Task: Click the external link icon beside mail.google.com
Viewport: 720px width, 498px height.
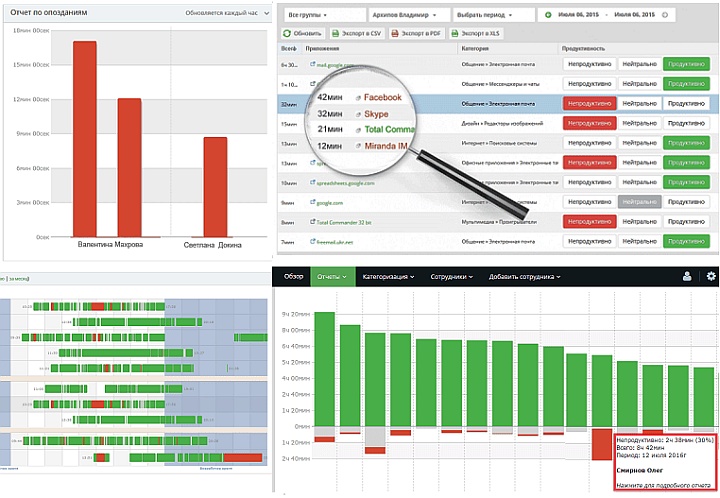Action: [x=313, y=64]
